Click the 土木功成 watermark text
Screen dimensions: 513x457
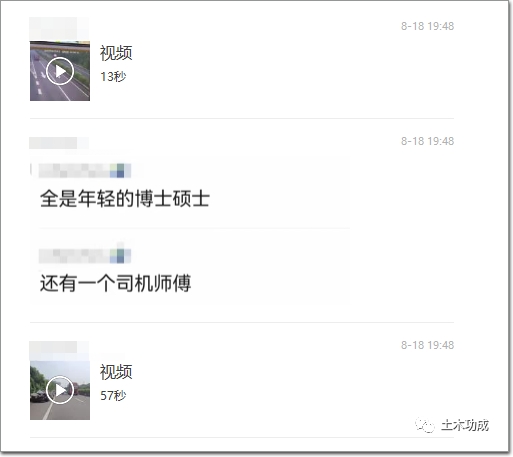[465, 425]
